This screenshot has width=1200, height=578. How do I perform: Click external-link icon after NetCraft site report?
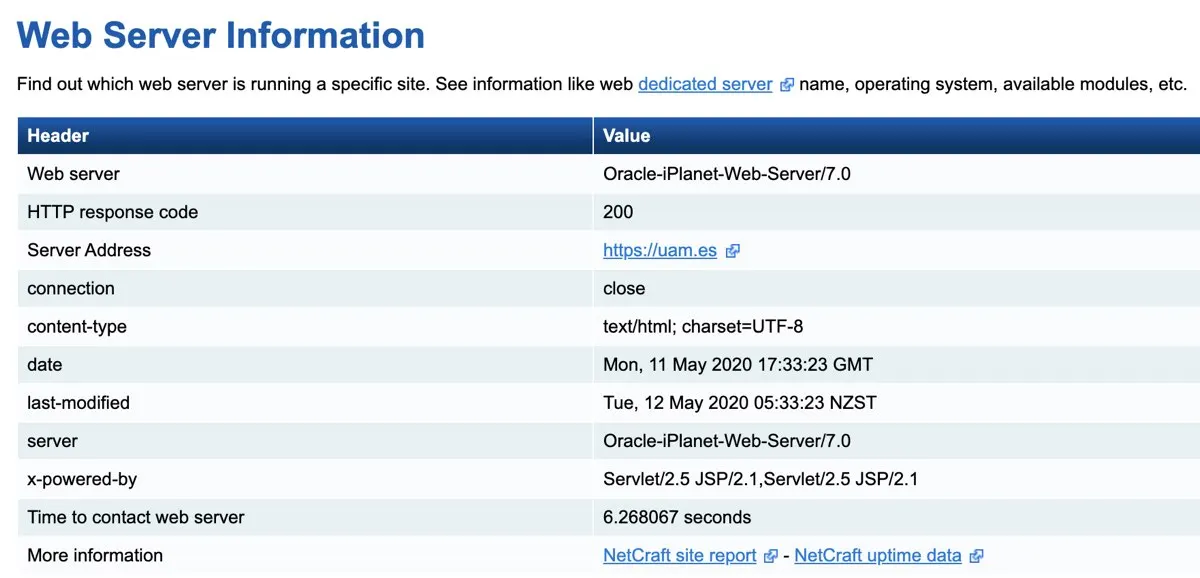[770, 556]
